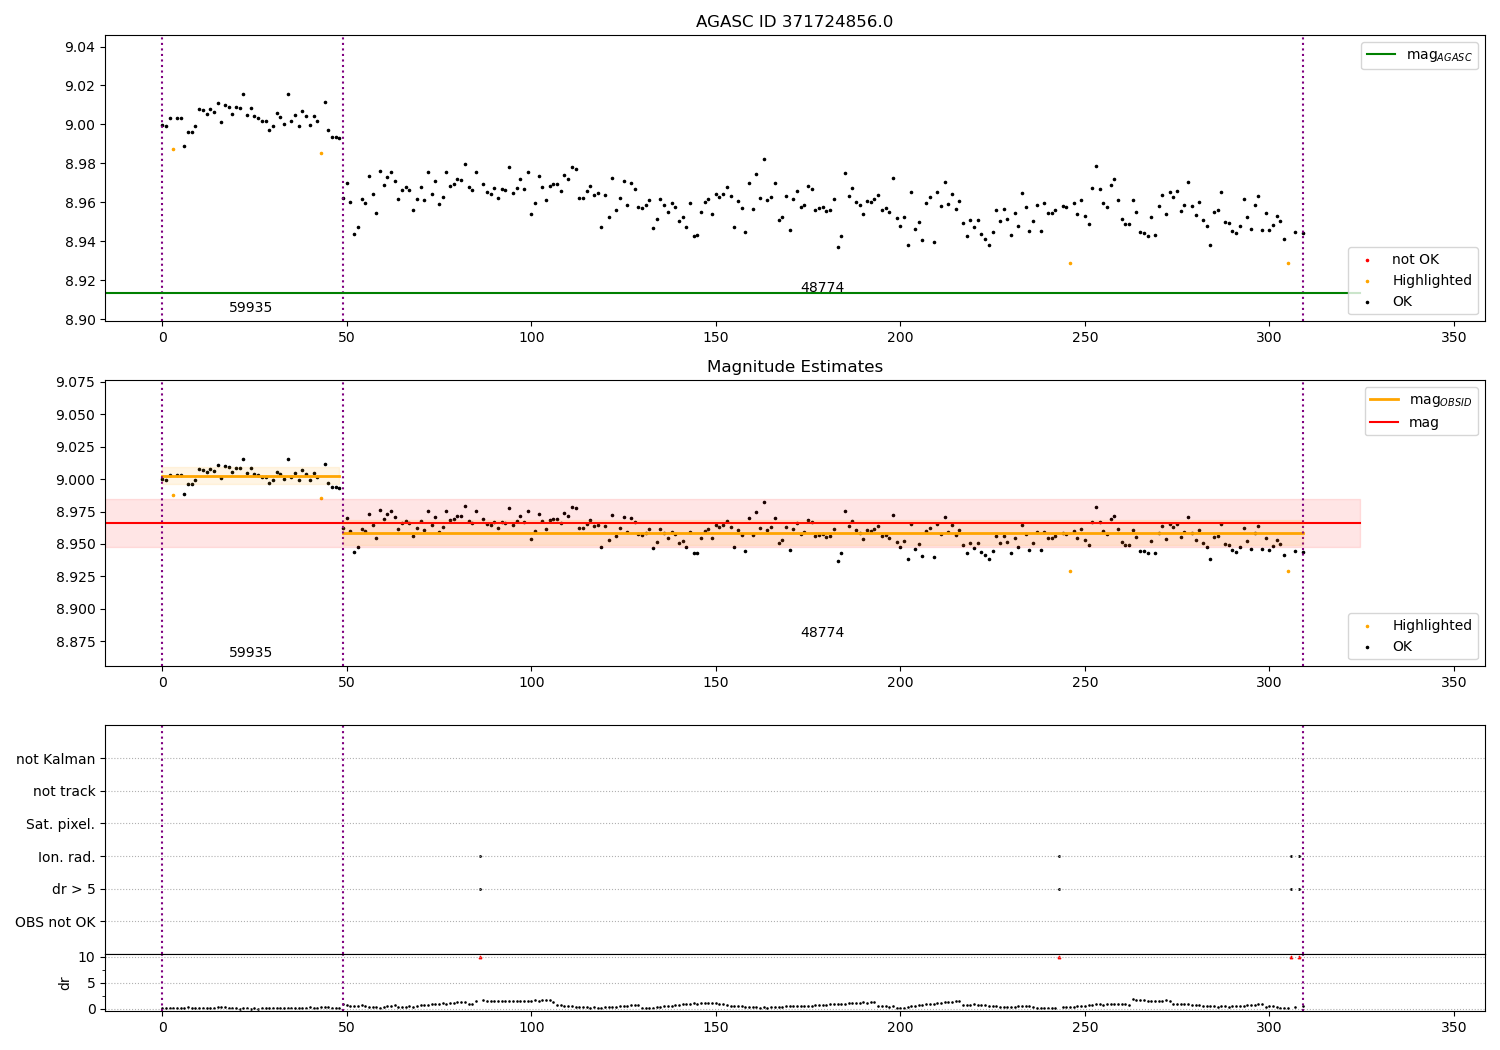Image resolution: width=1500 pixels, height=1050 pixels.
Task: Click the 48774 obsid label in top plot
Action: pyautogui.click(x=822, y=288)
